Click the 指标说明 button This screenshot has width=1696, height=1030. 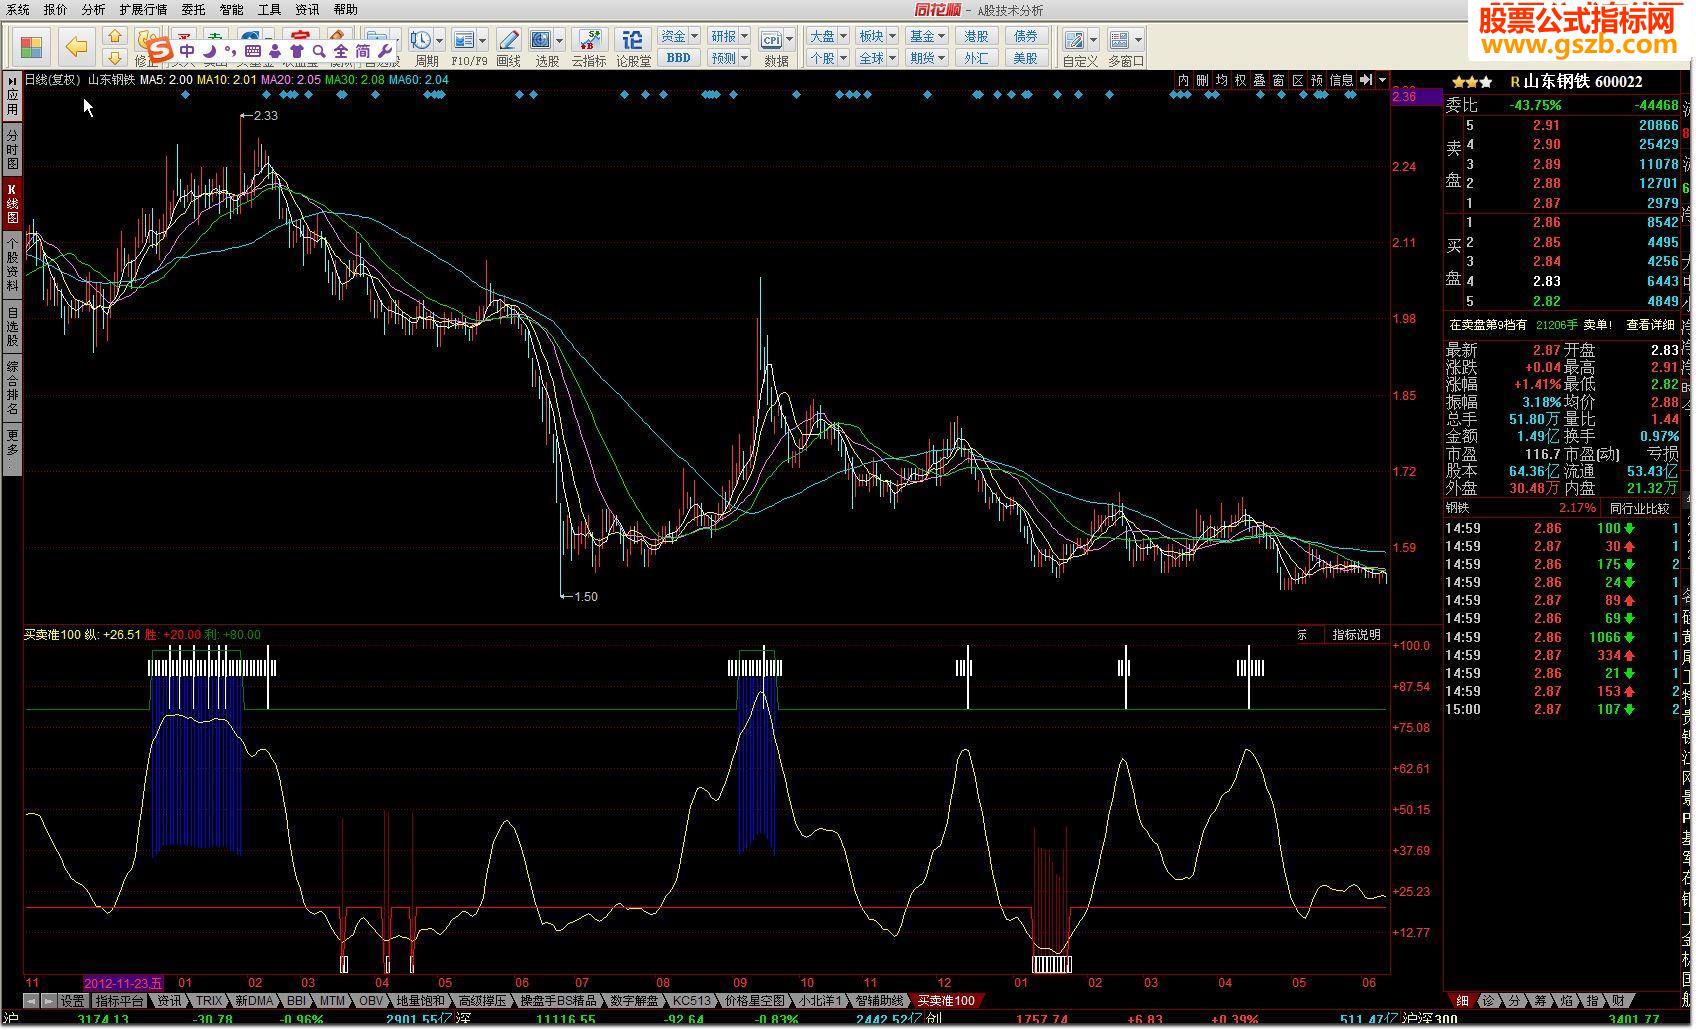[1356, 635]
